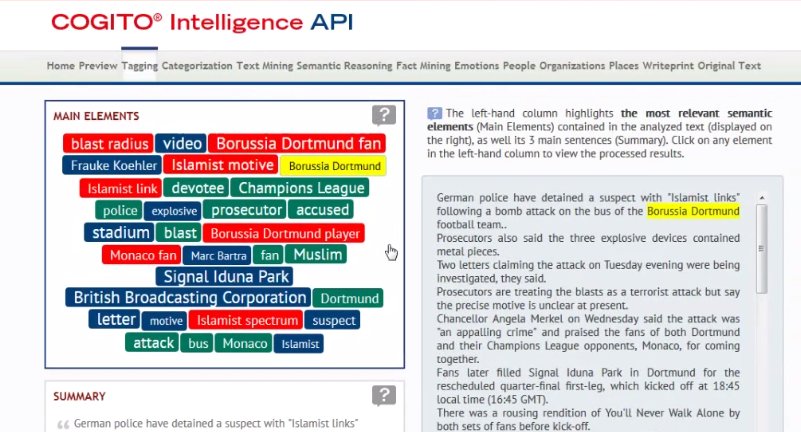This screenshot has width=801, height=432.
Task: Click the 'Signal Iduna Park' tag
Action: point(225,277)
